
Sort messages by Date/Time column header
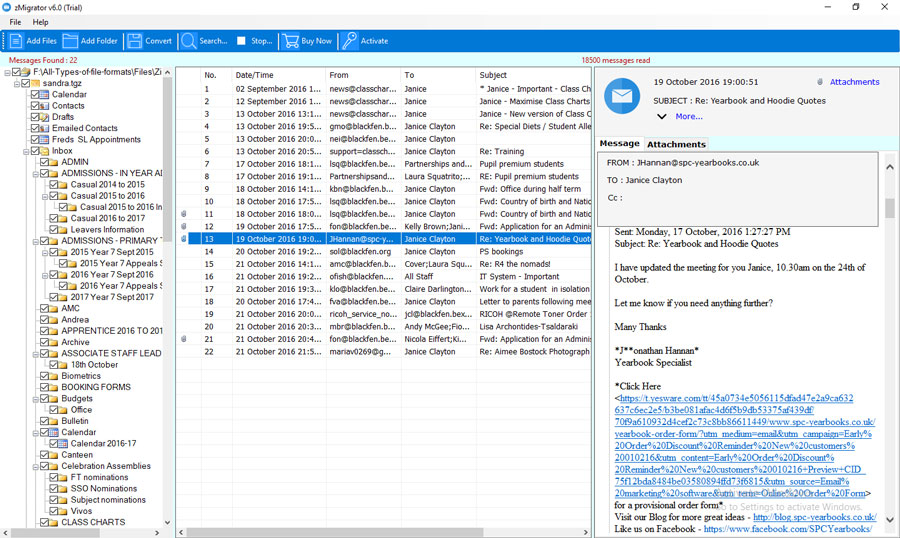(x=278, y=75)
